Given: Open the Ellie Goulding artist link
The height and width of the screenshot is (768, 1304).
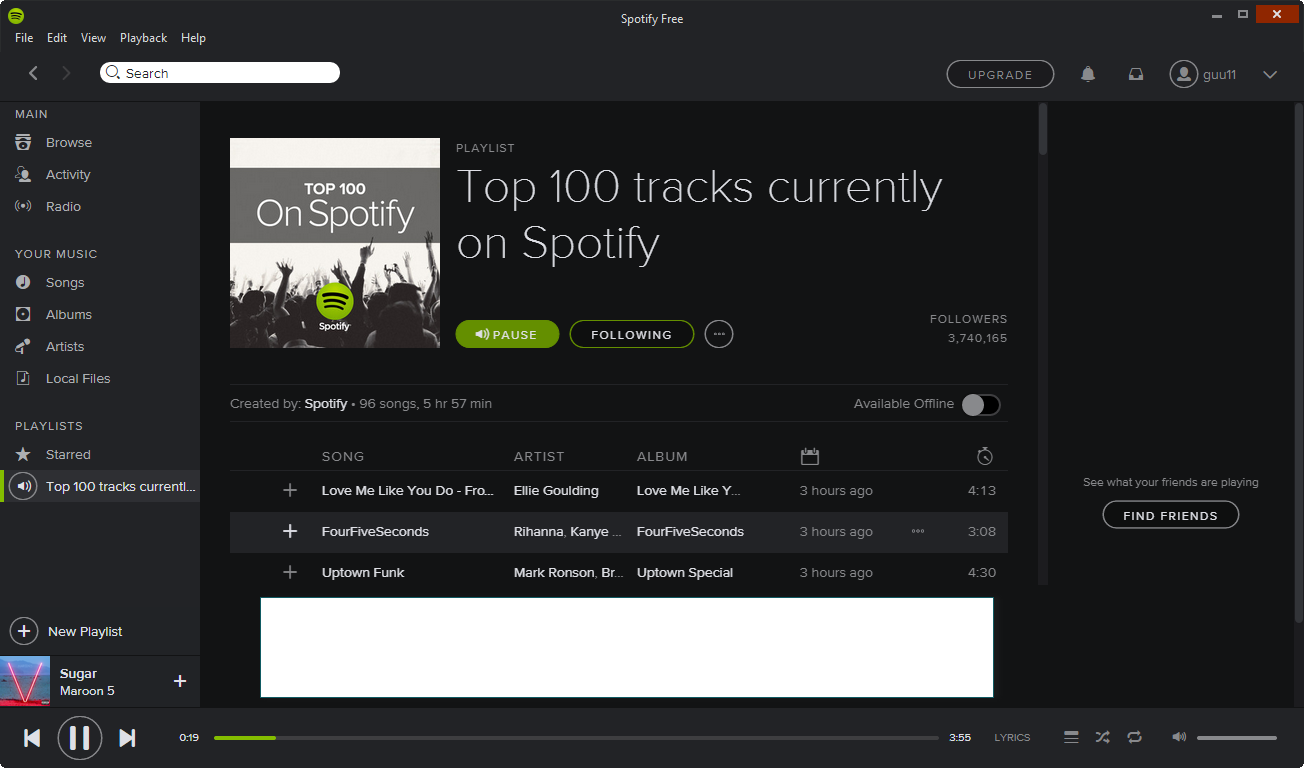Looking at the screenshot, I should coord(556,490).
